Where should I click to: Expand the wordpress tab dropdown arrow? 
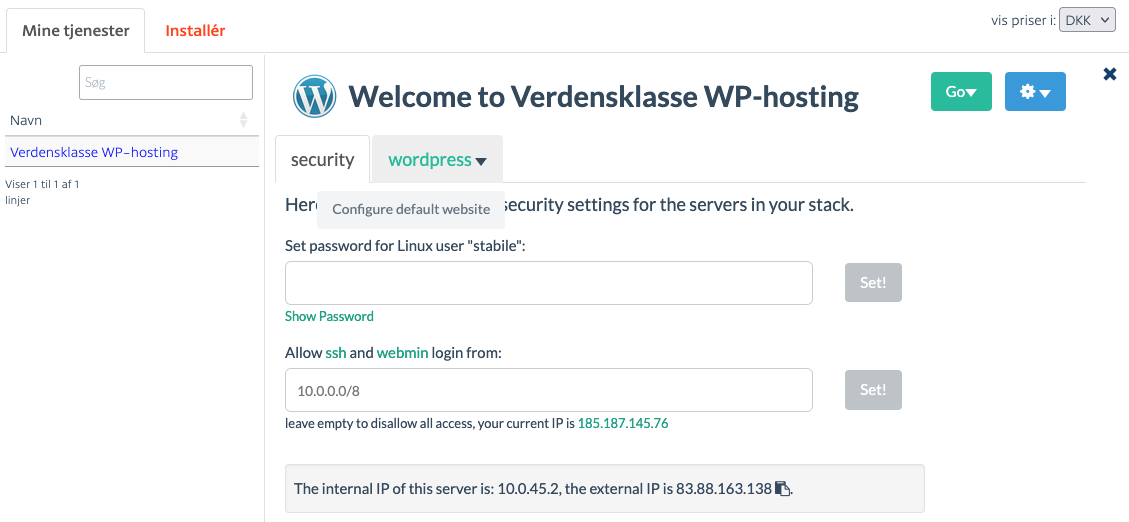point(481,161)
